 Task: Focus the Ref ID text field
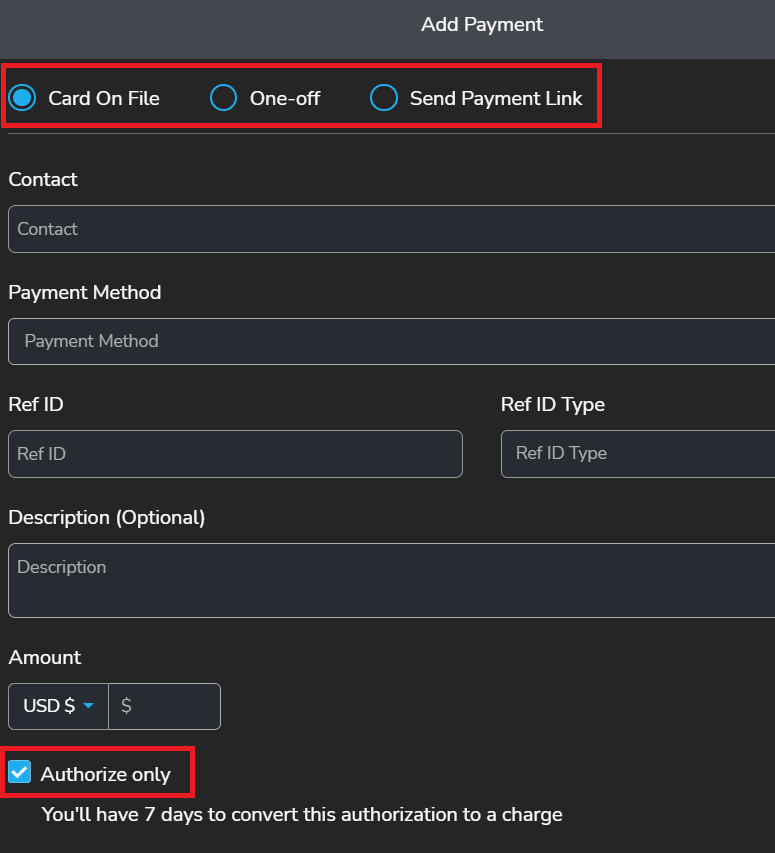[x=235, y=454]
